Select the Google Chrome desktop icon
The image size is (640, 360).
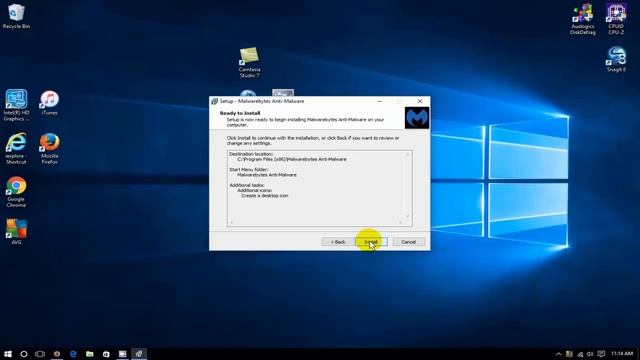(x=16, y=192)
